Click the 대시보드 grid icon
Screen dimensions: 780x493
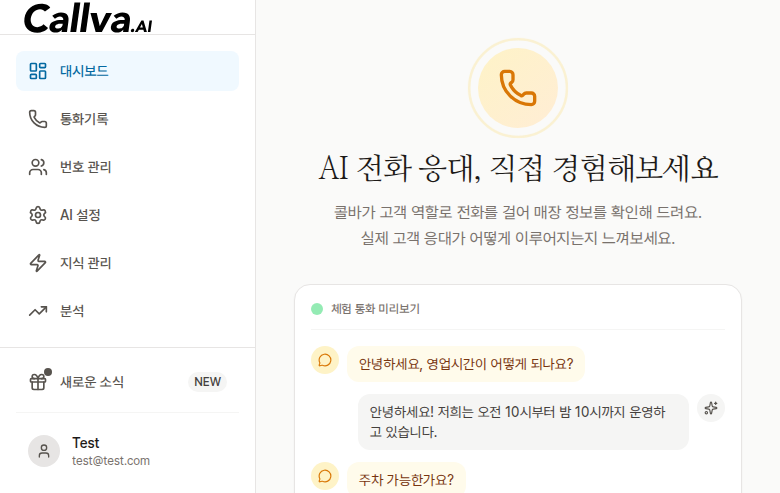point(38,71)
